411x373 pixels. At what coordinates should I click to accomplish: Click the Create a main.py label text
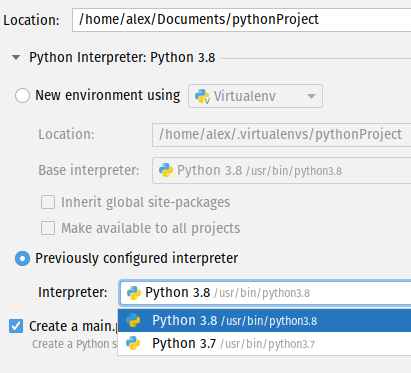click(x=73, y=326)
